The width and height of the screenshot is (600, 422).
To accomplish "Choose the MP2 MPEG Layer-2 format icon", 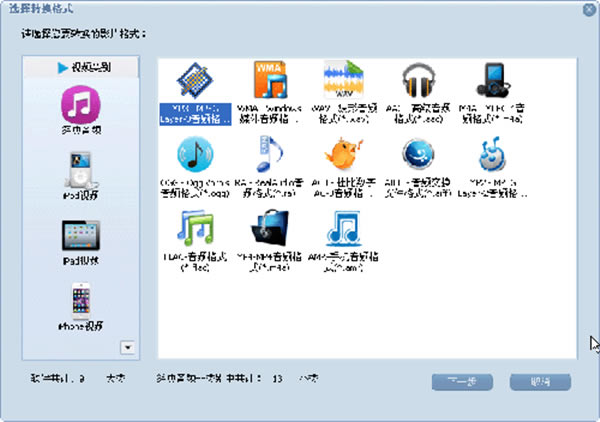I will [x=493, y=154].
